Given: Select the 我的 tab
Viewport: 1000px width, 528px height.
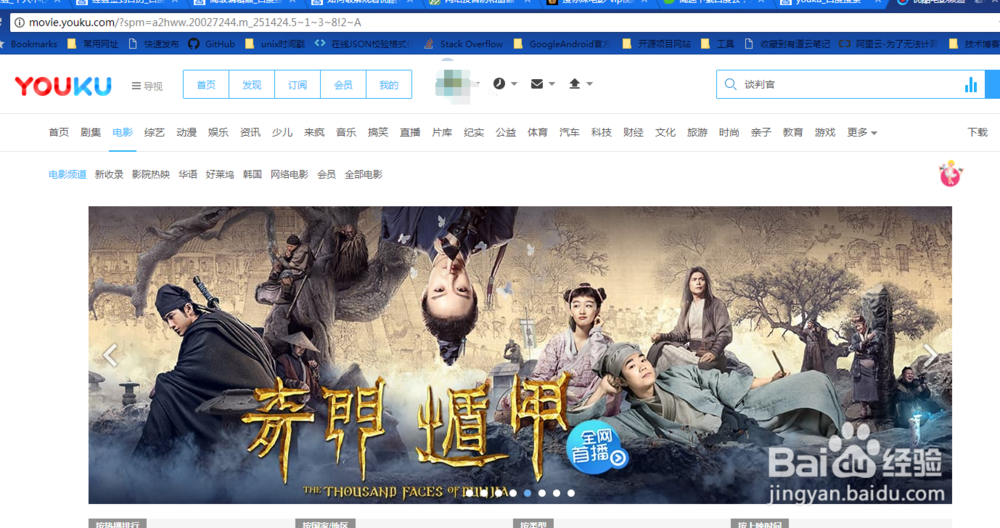Looking at the screenshot, I should (x=389, y=85).
